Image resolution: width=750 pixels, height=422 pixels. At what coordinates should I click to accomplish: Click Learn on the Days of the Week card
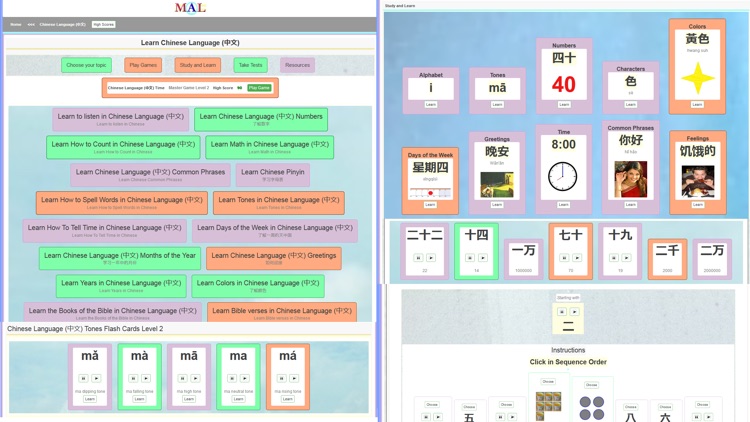point(430,205)
